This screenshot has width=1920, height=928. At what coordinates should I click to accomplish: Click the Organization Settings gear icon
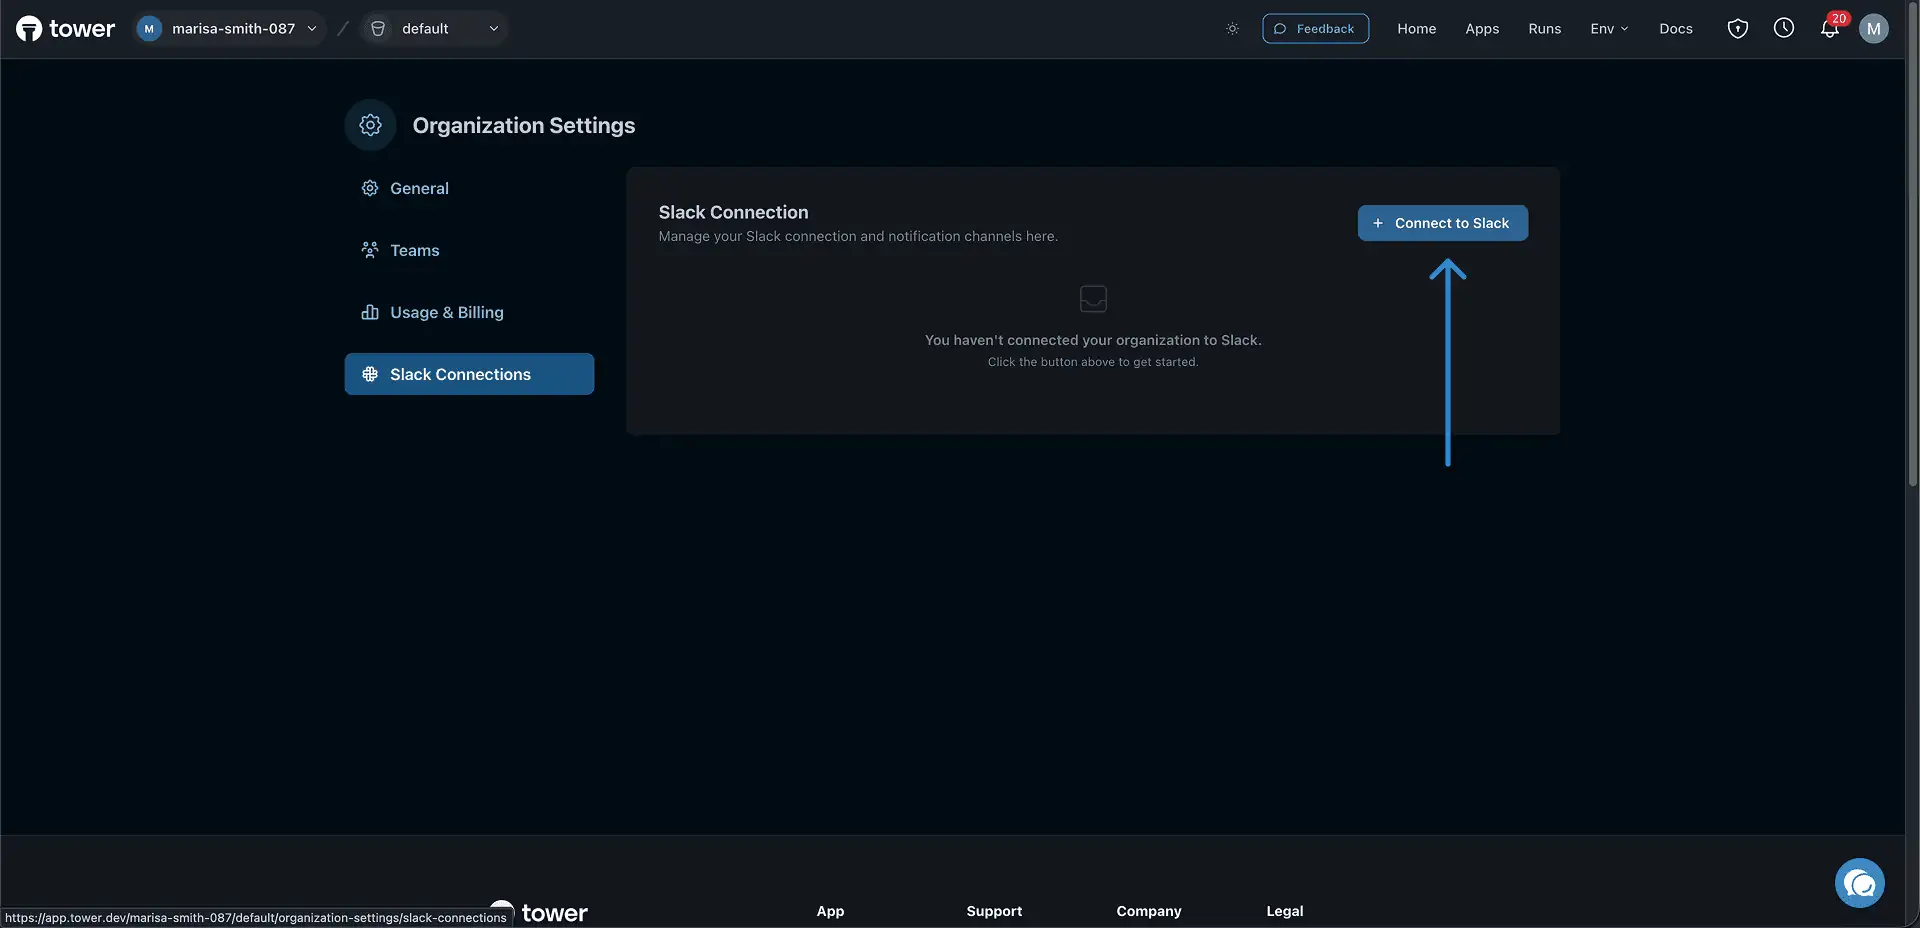(371, 125)
